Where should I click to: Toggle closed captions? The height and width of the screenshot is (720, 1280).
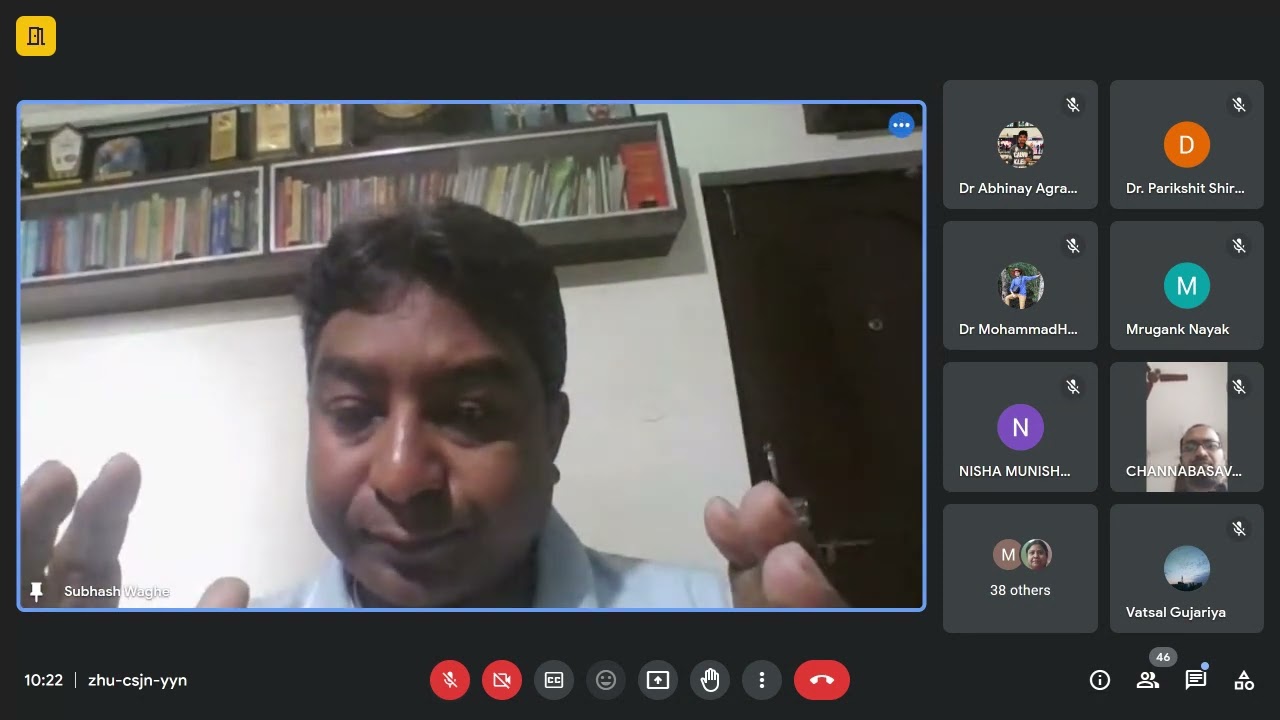tap(554, 680)
